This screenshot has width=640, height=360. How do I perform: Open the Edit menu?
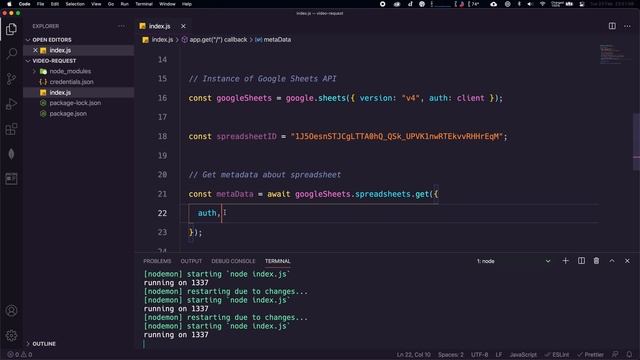(x=55, y=4)
